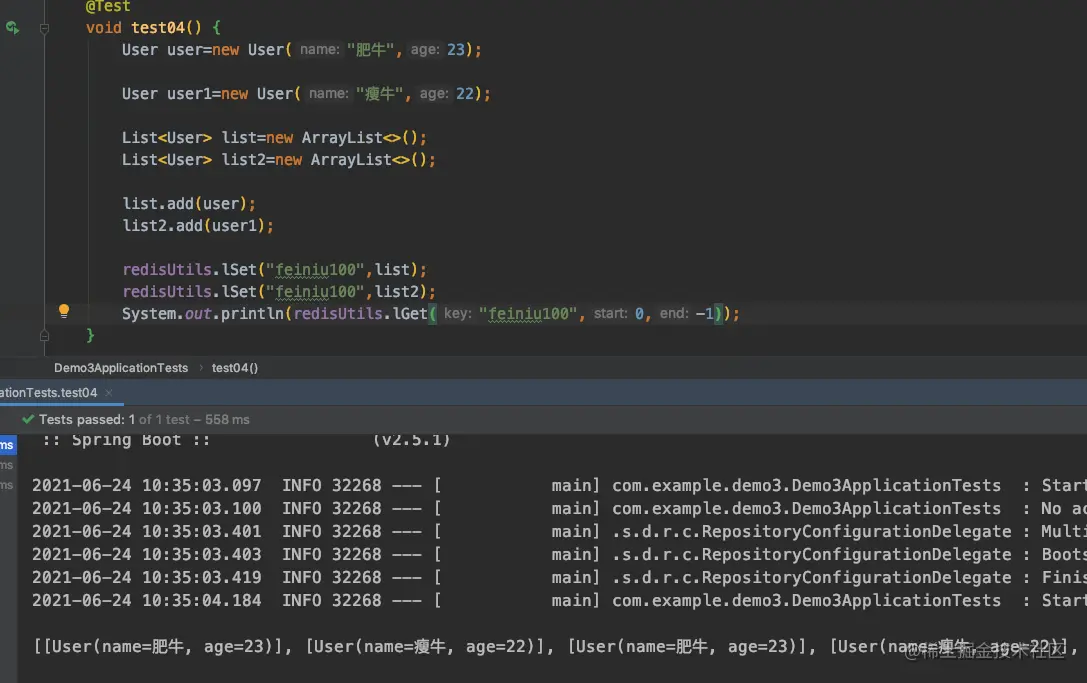This screenshot has height=683, width=1087.
Task: Click the console output starting [[User(name=肥牛
Action: pos(557,646)
